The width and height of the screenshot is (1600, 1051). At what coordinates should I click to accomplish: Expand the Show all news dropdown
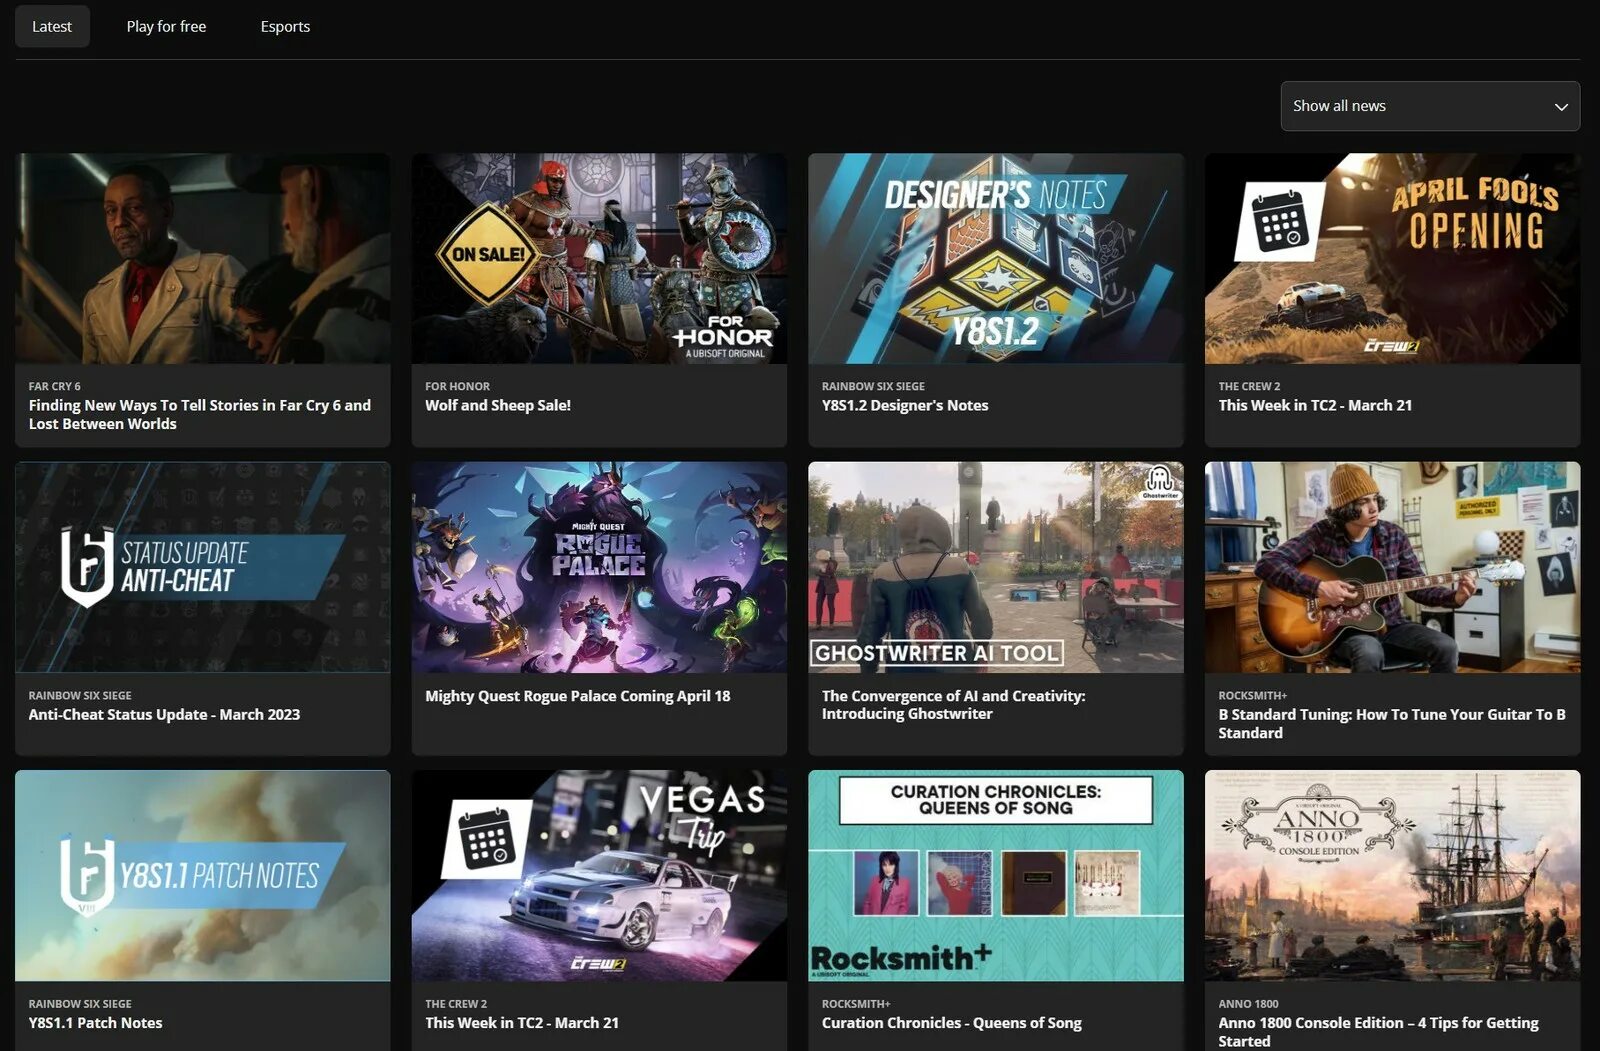pos(1430,106)
